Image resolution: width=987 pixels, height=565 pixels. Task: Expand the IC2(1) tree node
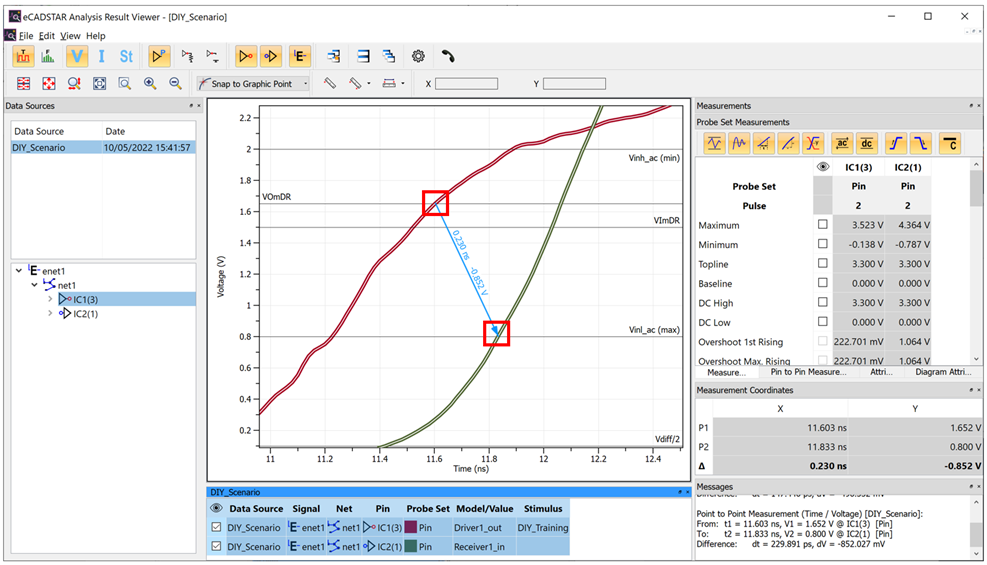point(50,313)
